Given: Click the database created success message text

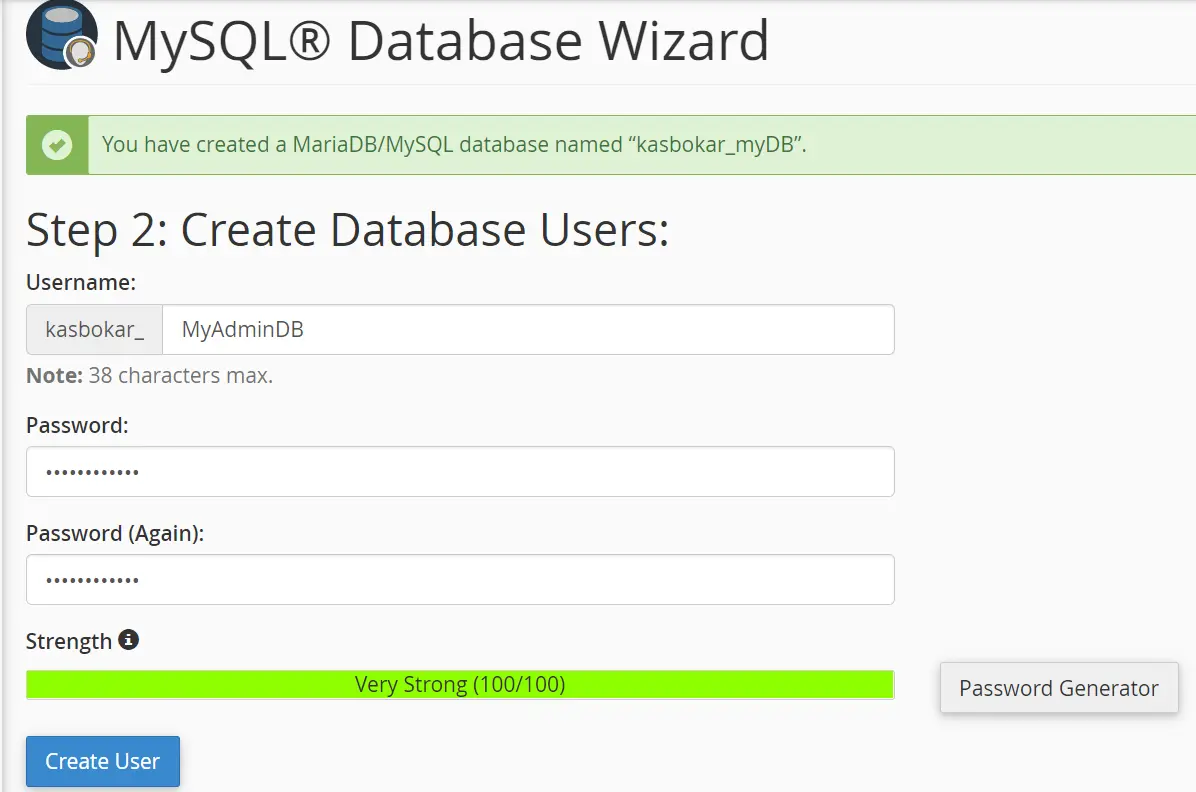Looking at the screenshot, I should point(454,144).
